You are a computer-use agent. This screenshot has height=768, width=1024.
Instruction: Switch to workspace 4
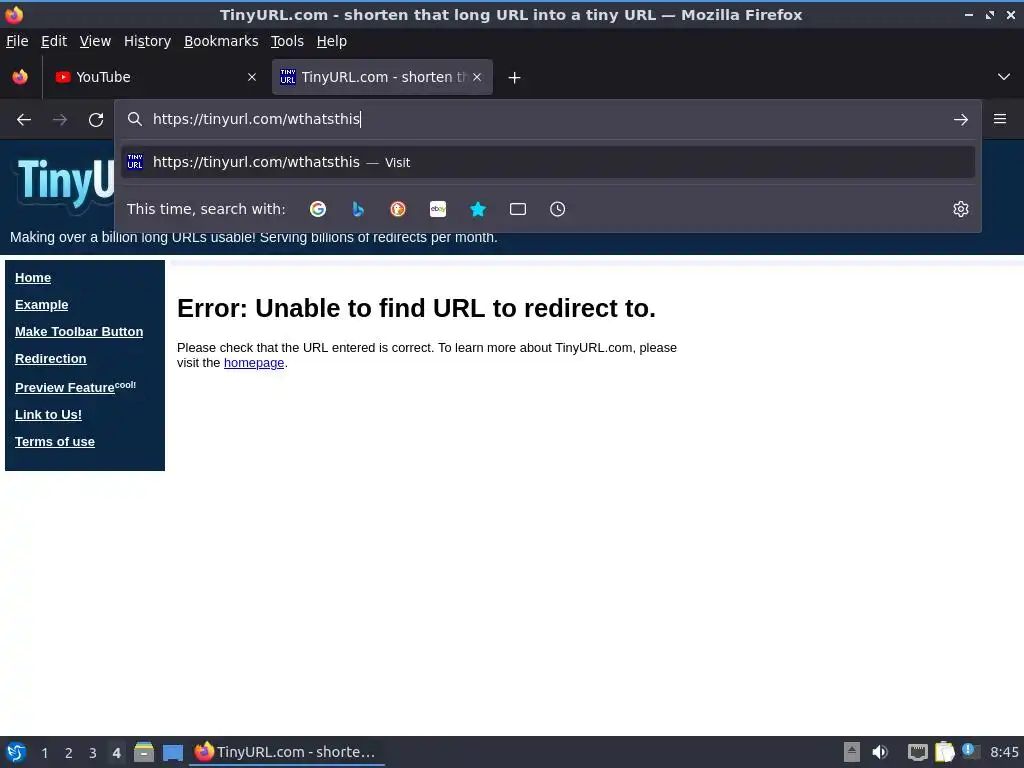tap(116, 753)
